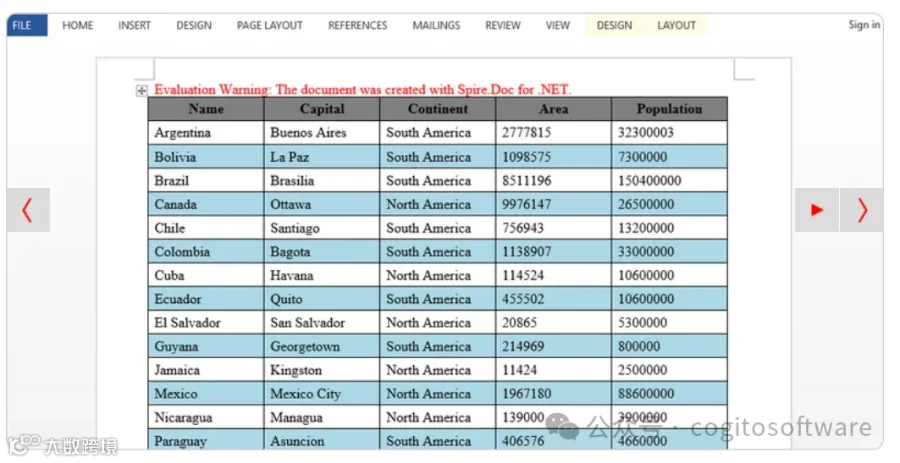Advance to next image with right chevron
The height and width of the screenshot is (463, 900).
click(x=862, y=210)
